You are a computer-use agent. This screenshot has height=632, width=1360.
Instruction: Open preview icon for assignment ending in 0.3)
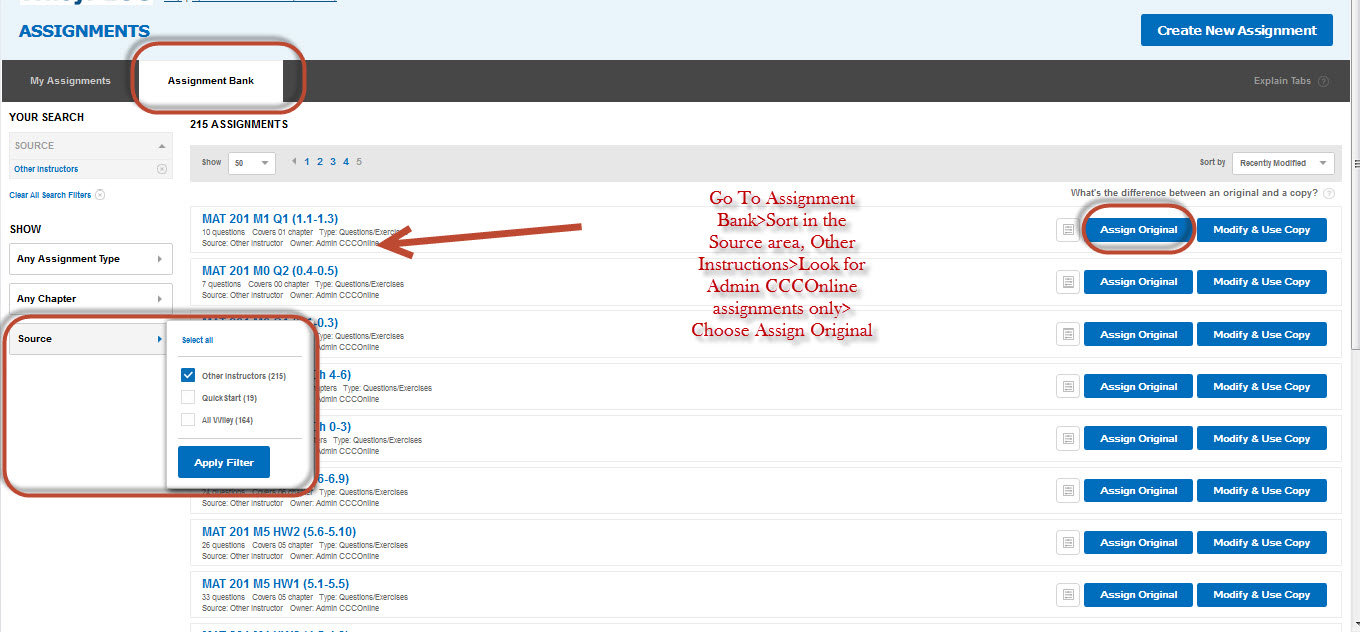tap(1068, 334)
